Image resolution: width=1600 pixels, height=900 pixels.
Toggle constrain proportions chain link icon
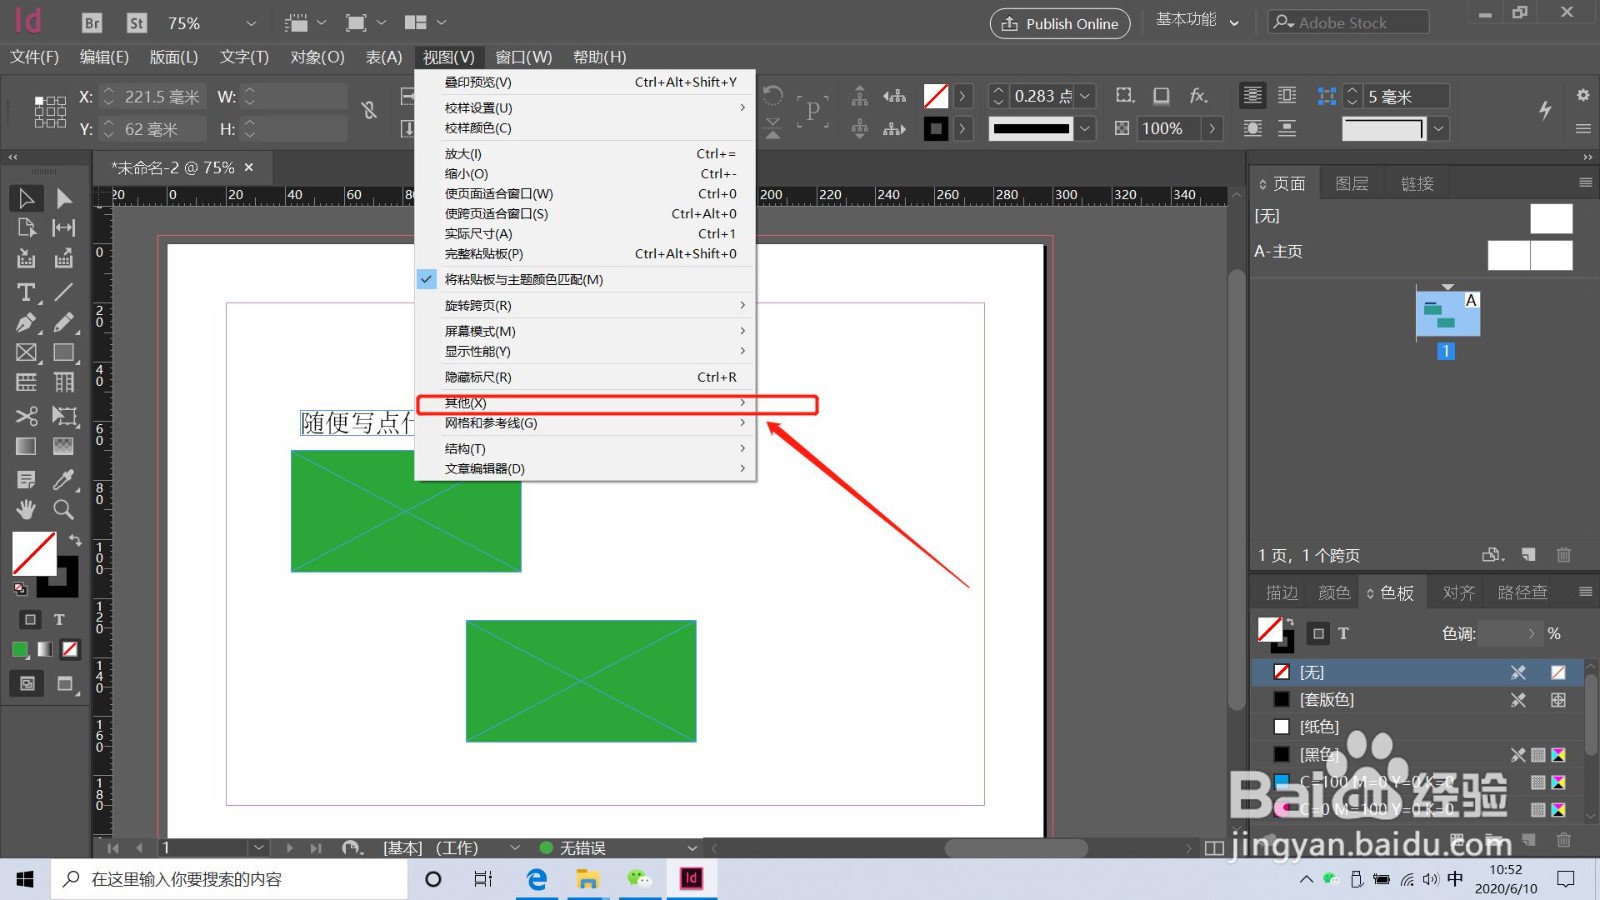pos(369,110)
